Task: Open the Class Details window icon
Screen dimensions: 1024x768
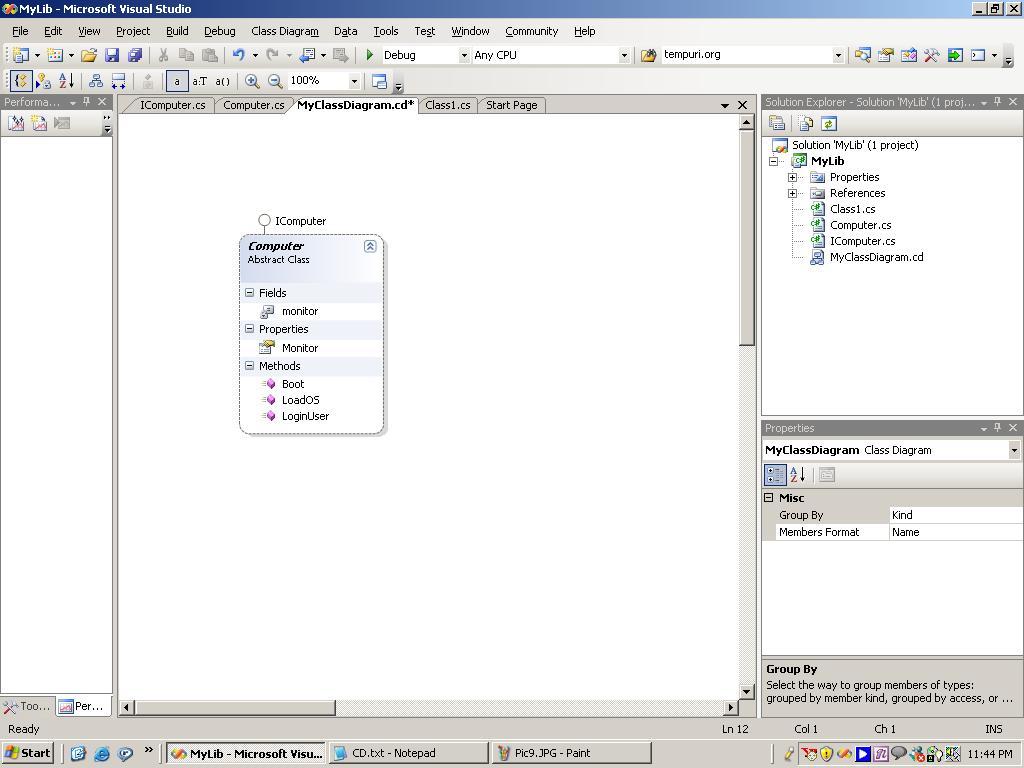Action: (x=379, y=81)
